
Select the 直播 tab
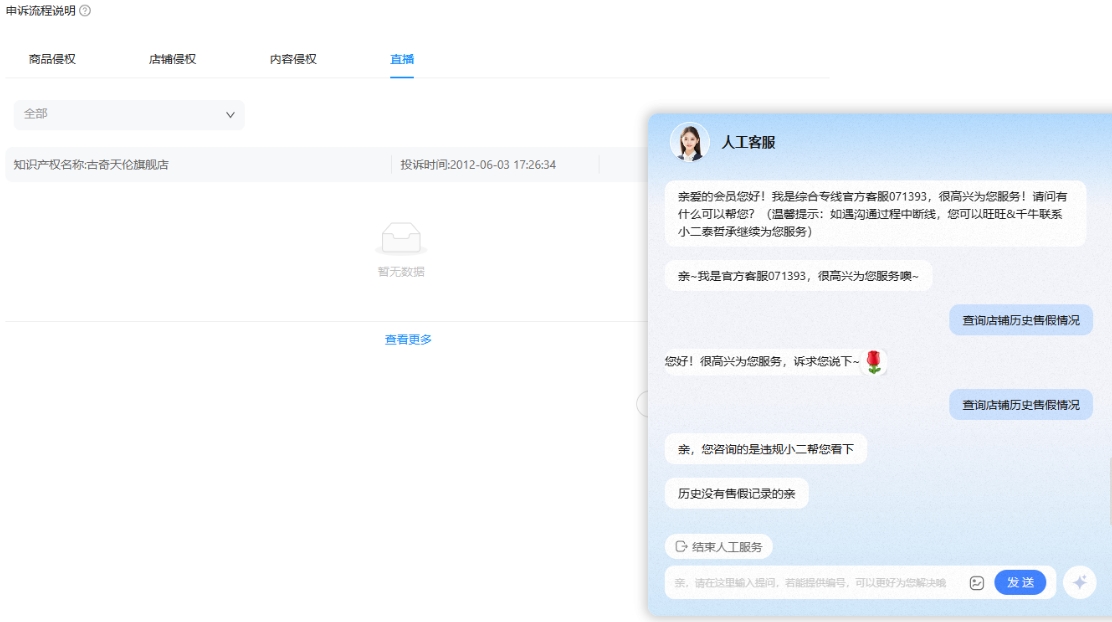click(402, 59)
